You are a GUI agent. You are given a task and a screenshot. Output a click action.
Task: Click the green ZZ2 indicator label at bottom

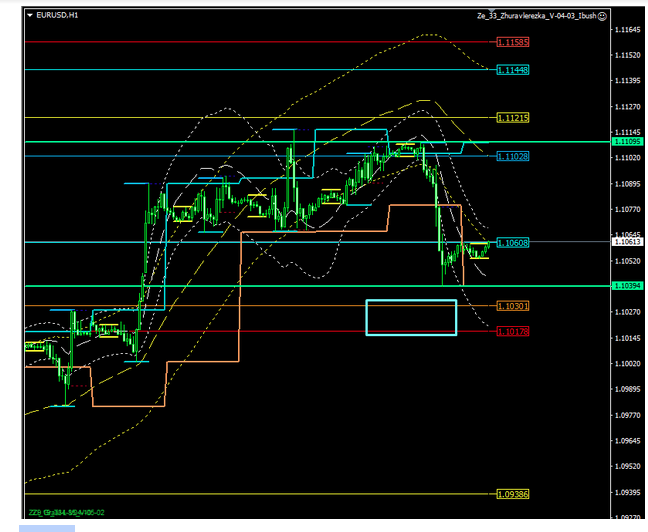coord(65,512)
